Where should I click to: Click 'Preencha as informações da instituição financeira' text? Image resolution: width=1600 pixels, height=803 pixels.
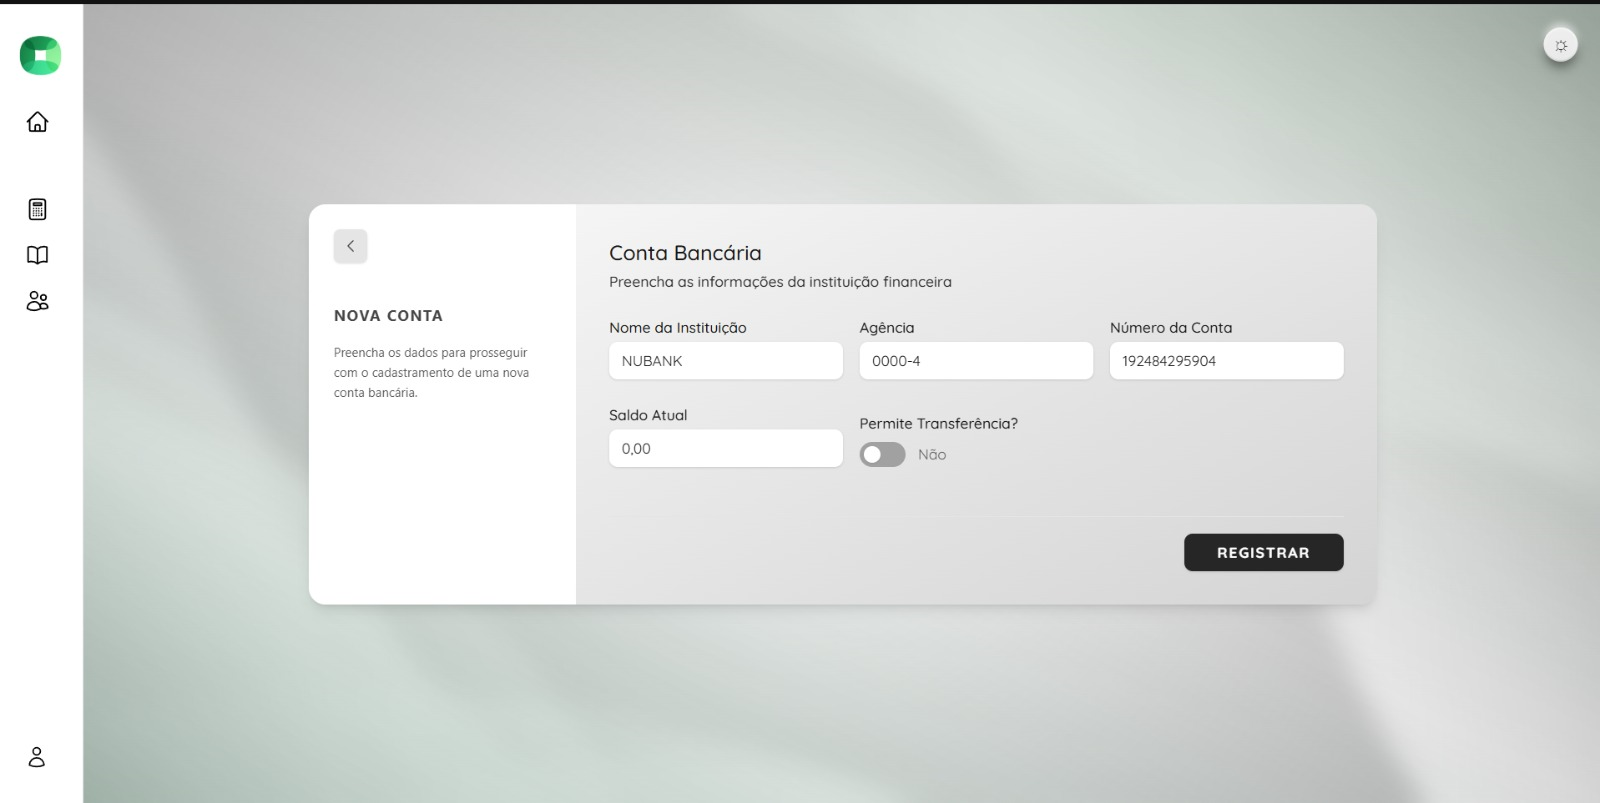780,282
